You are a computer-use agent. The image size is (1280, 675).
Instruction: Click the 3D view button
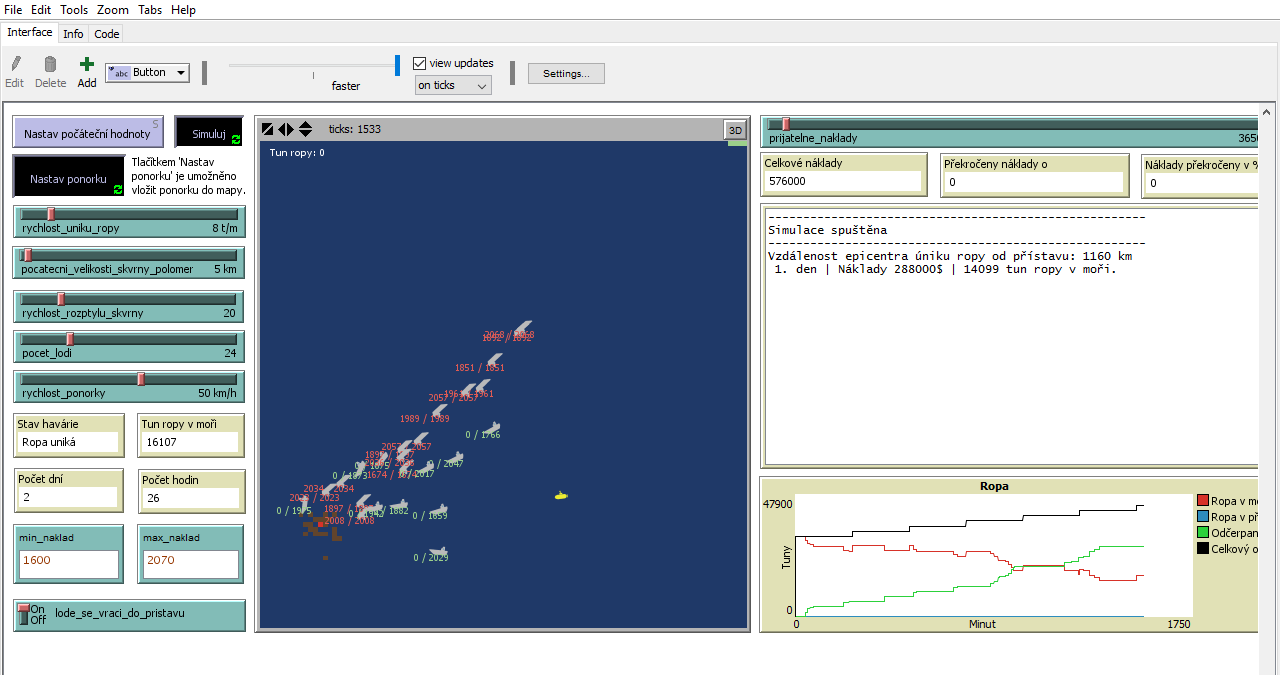[x=735, y=130]
